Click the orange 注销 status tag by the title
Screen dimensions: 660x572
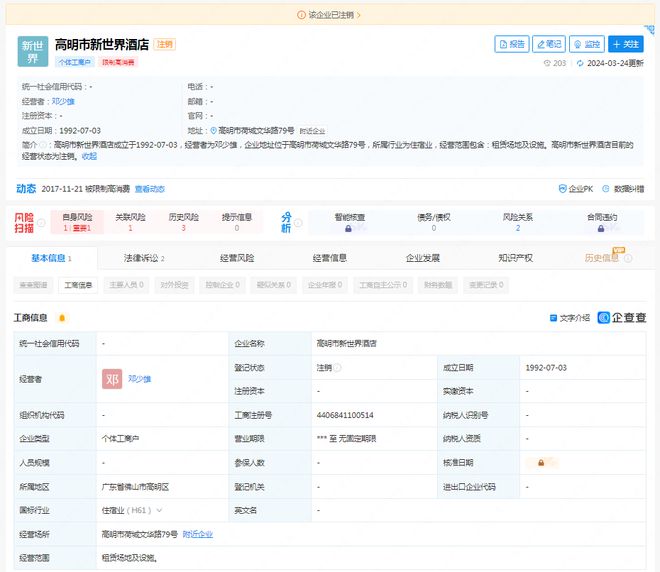tap(165, 44)
